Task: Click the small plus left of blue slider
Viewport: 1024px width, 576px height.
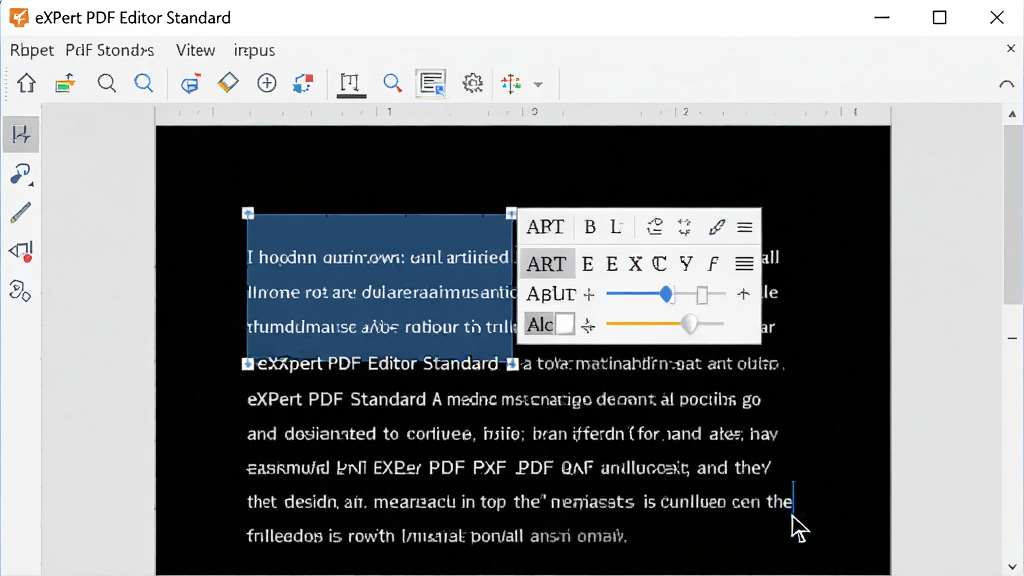Action: (x=588, y=295)
